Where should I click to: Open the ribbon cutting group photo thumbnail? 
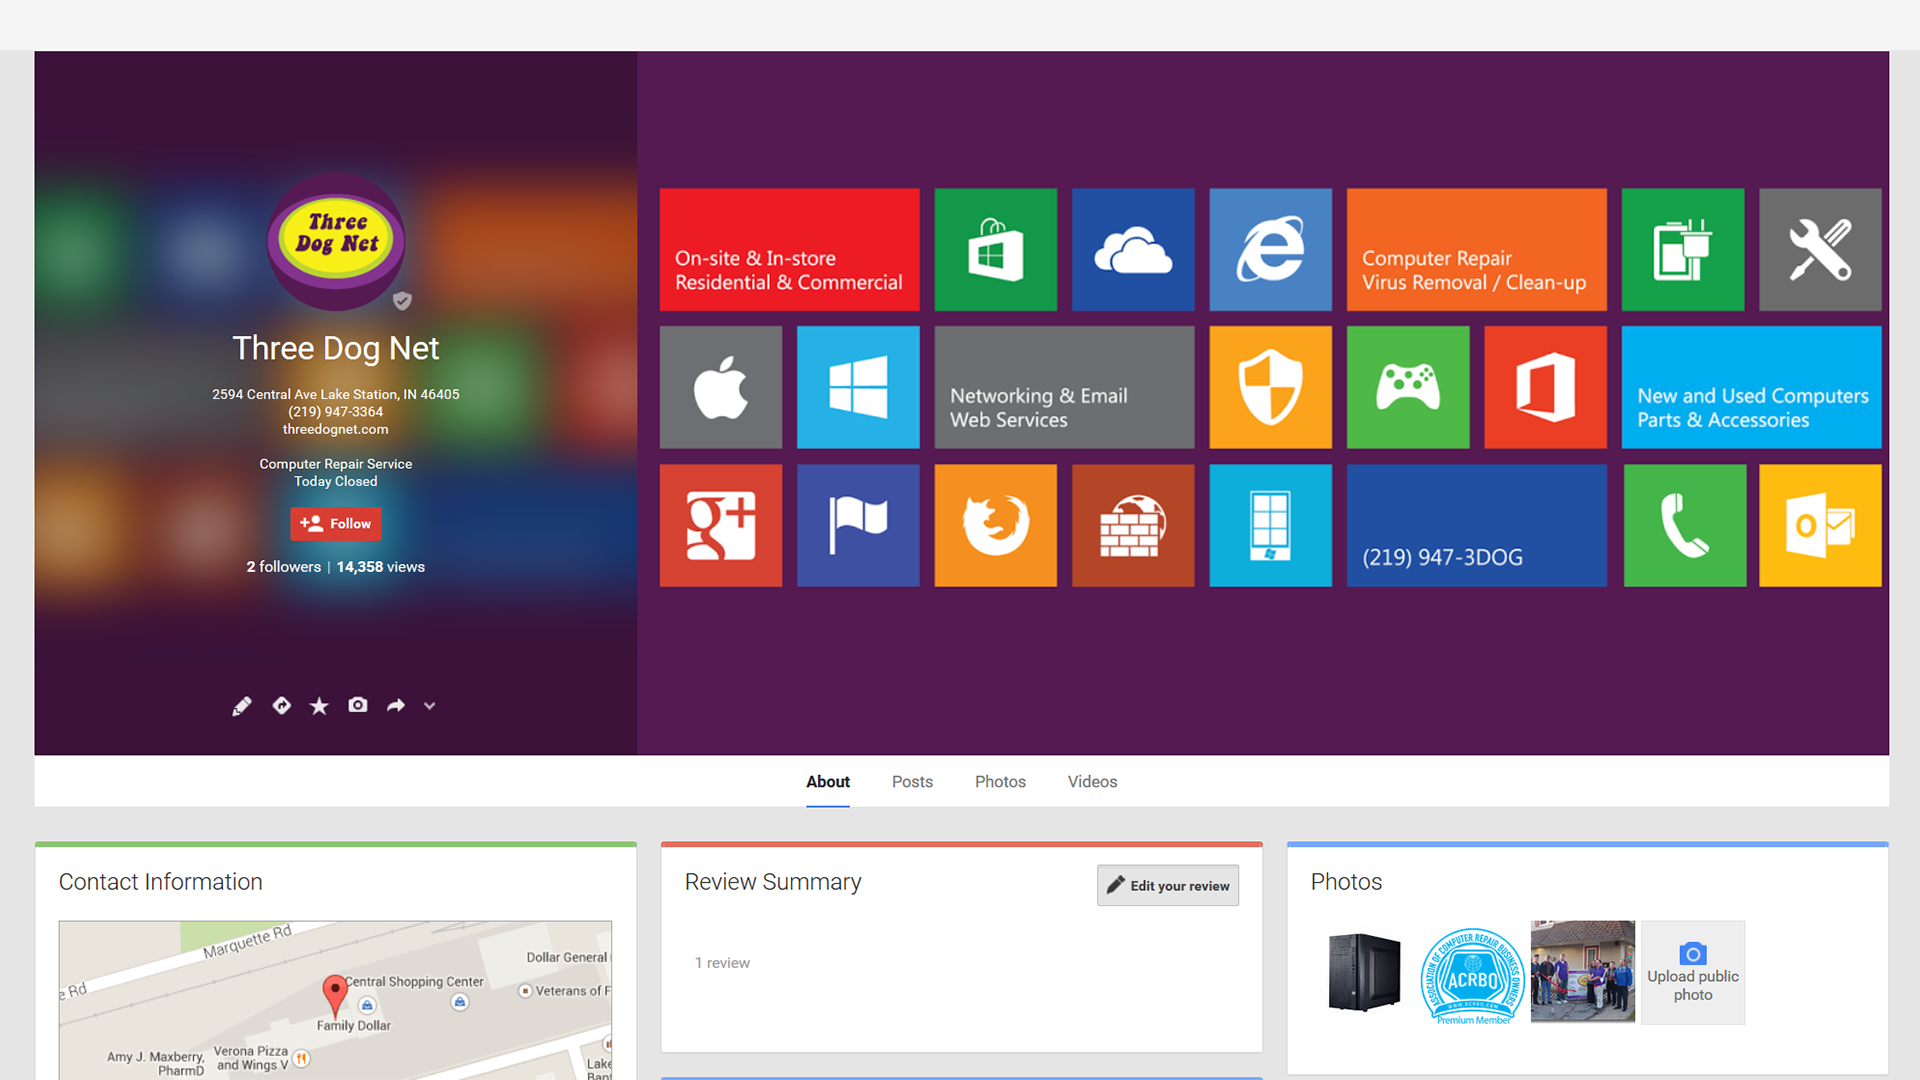coord(1583,973)
